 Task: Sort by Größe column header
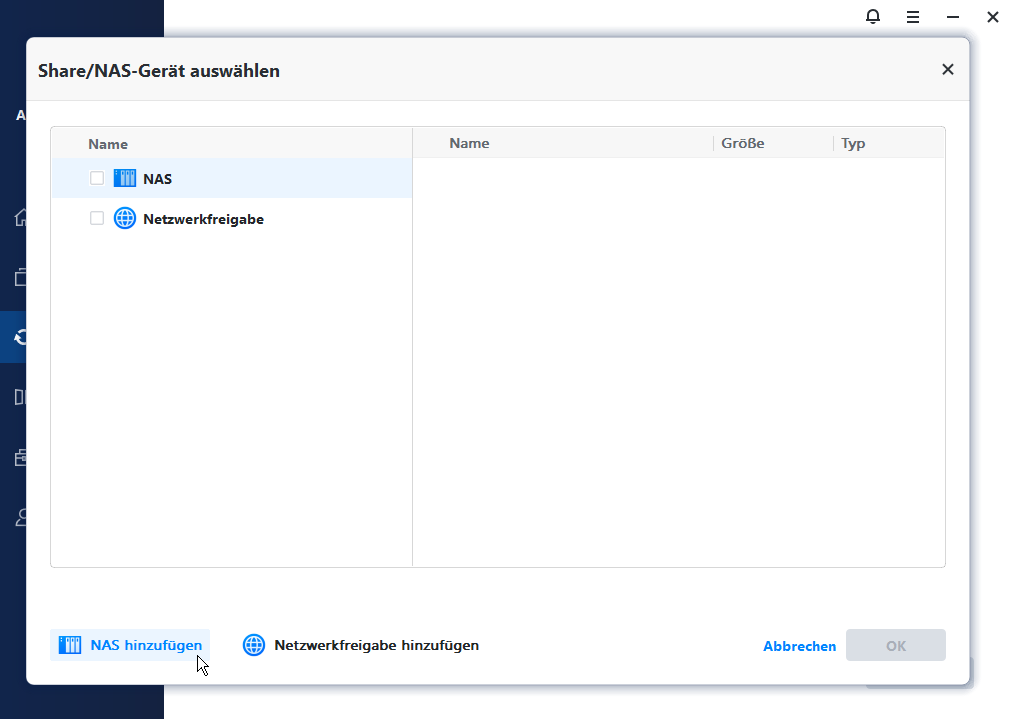(x=743, y=143)
